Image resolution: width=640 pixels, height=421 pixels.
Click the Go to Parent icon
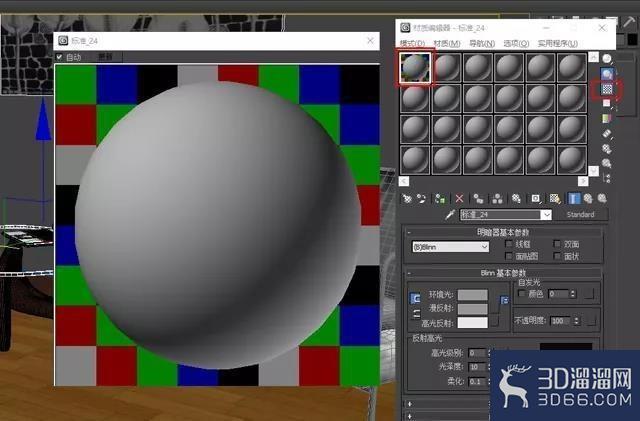[x=588, y=198]
